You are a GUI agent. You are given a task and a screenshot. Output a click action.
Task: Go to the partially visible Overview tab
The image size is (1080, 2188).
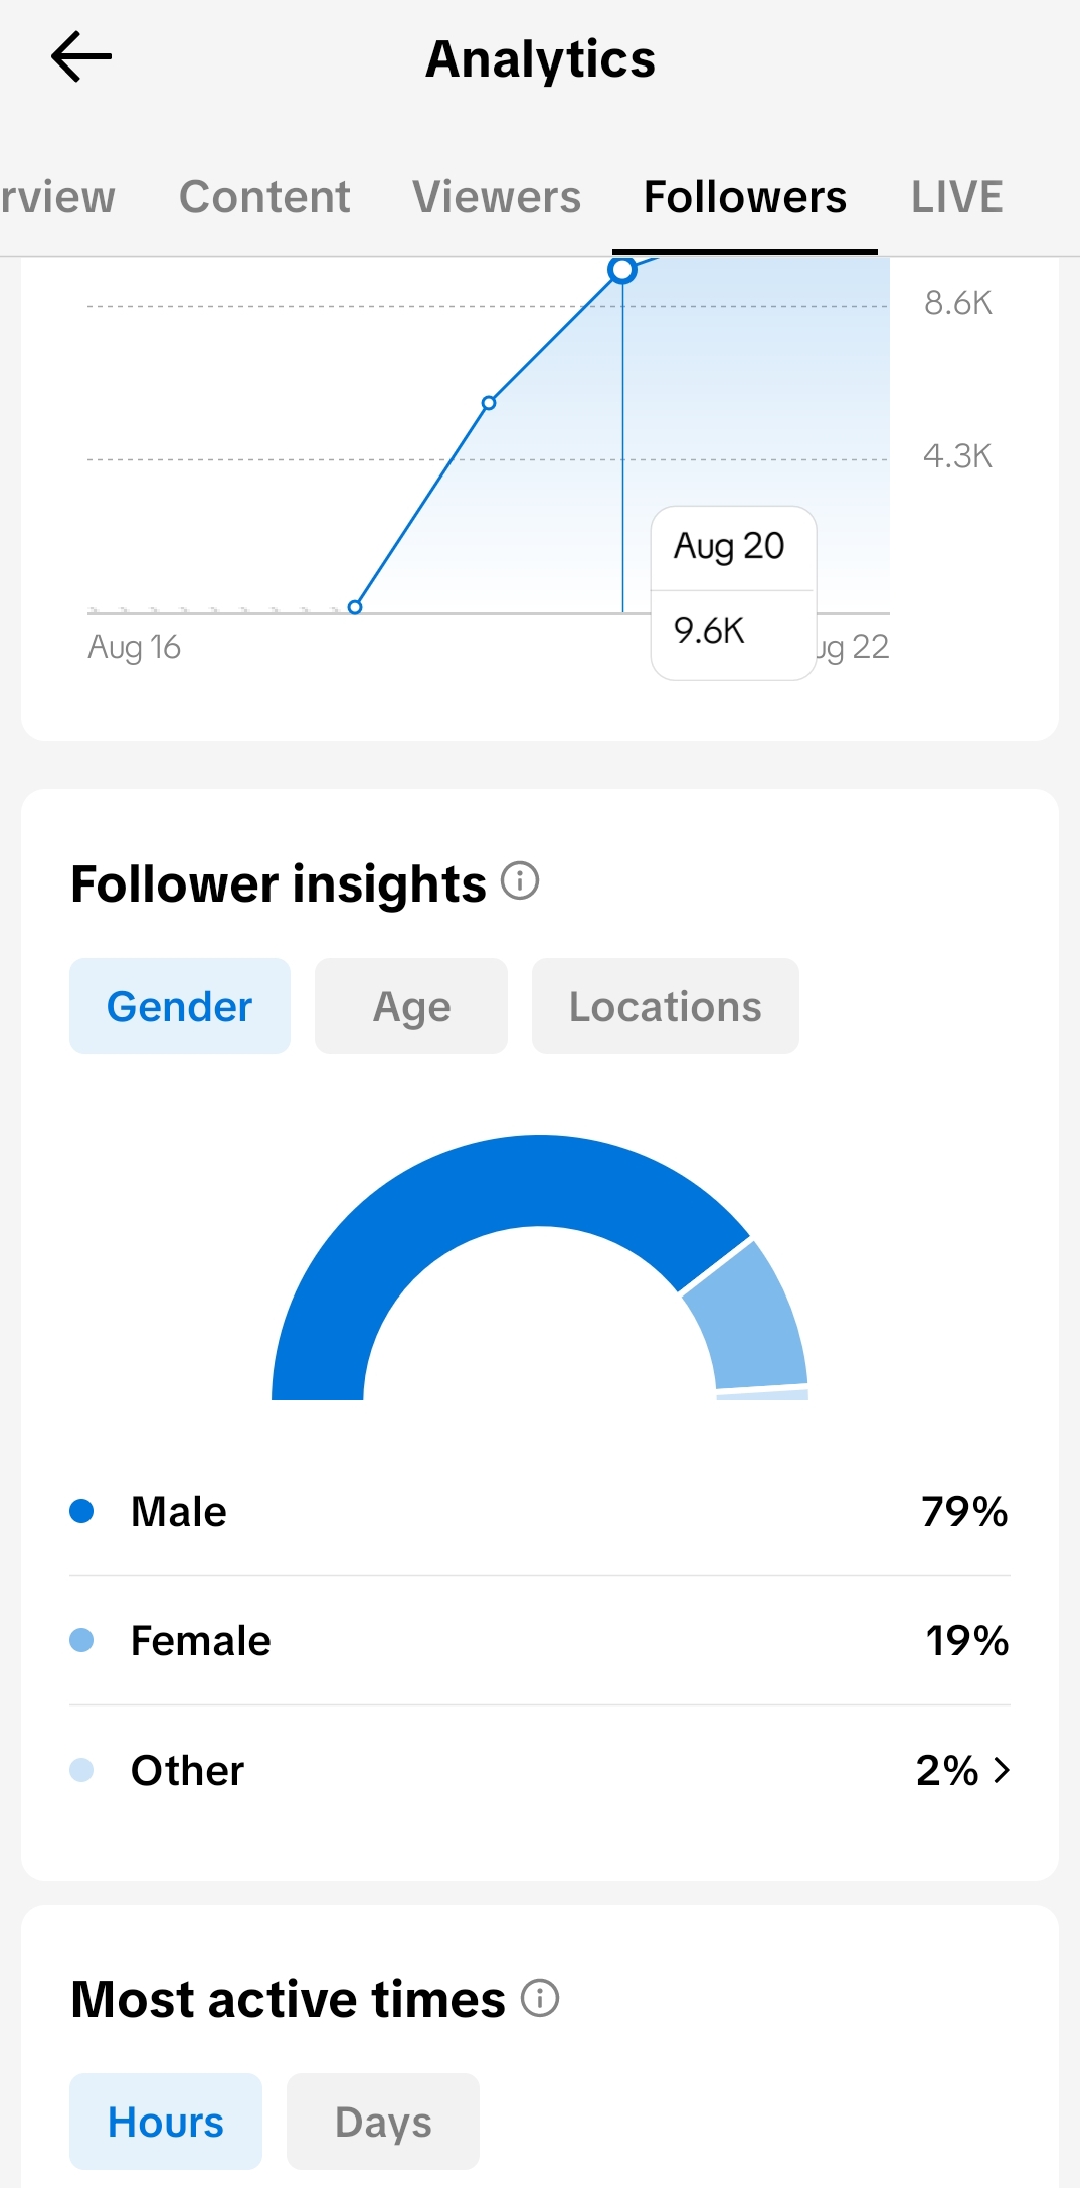click(x=57, y=197)
